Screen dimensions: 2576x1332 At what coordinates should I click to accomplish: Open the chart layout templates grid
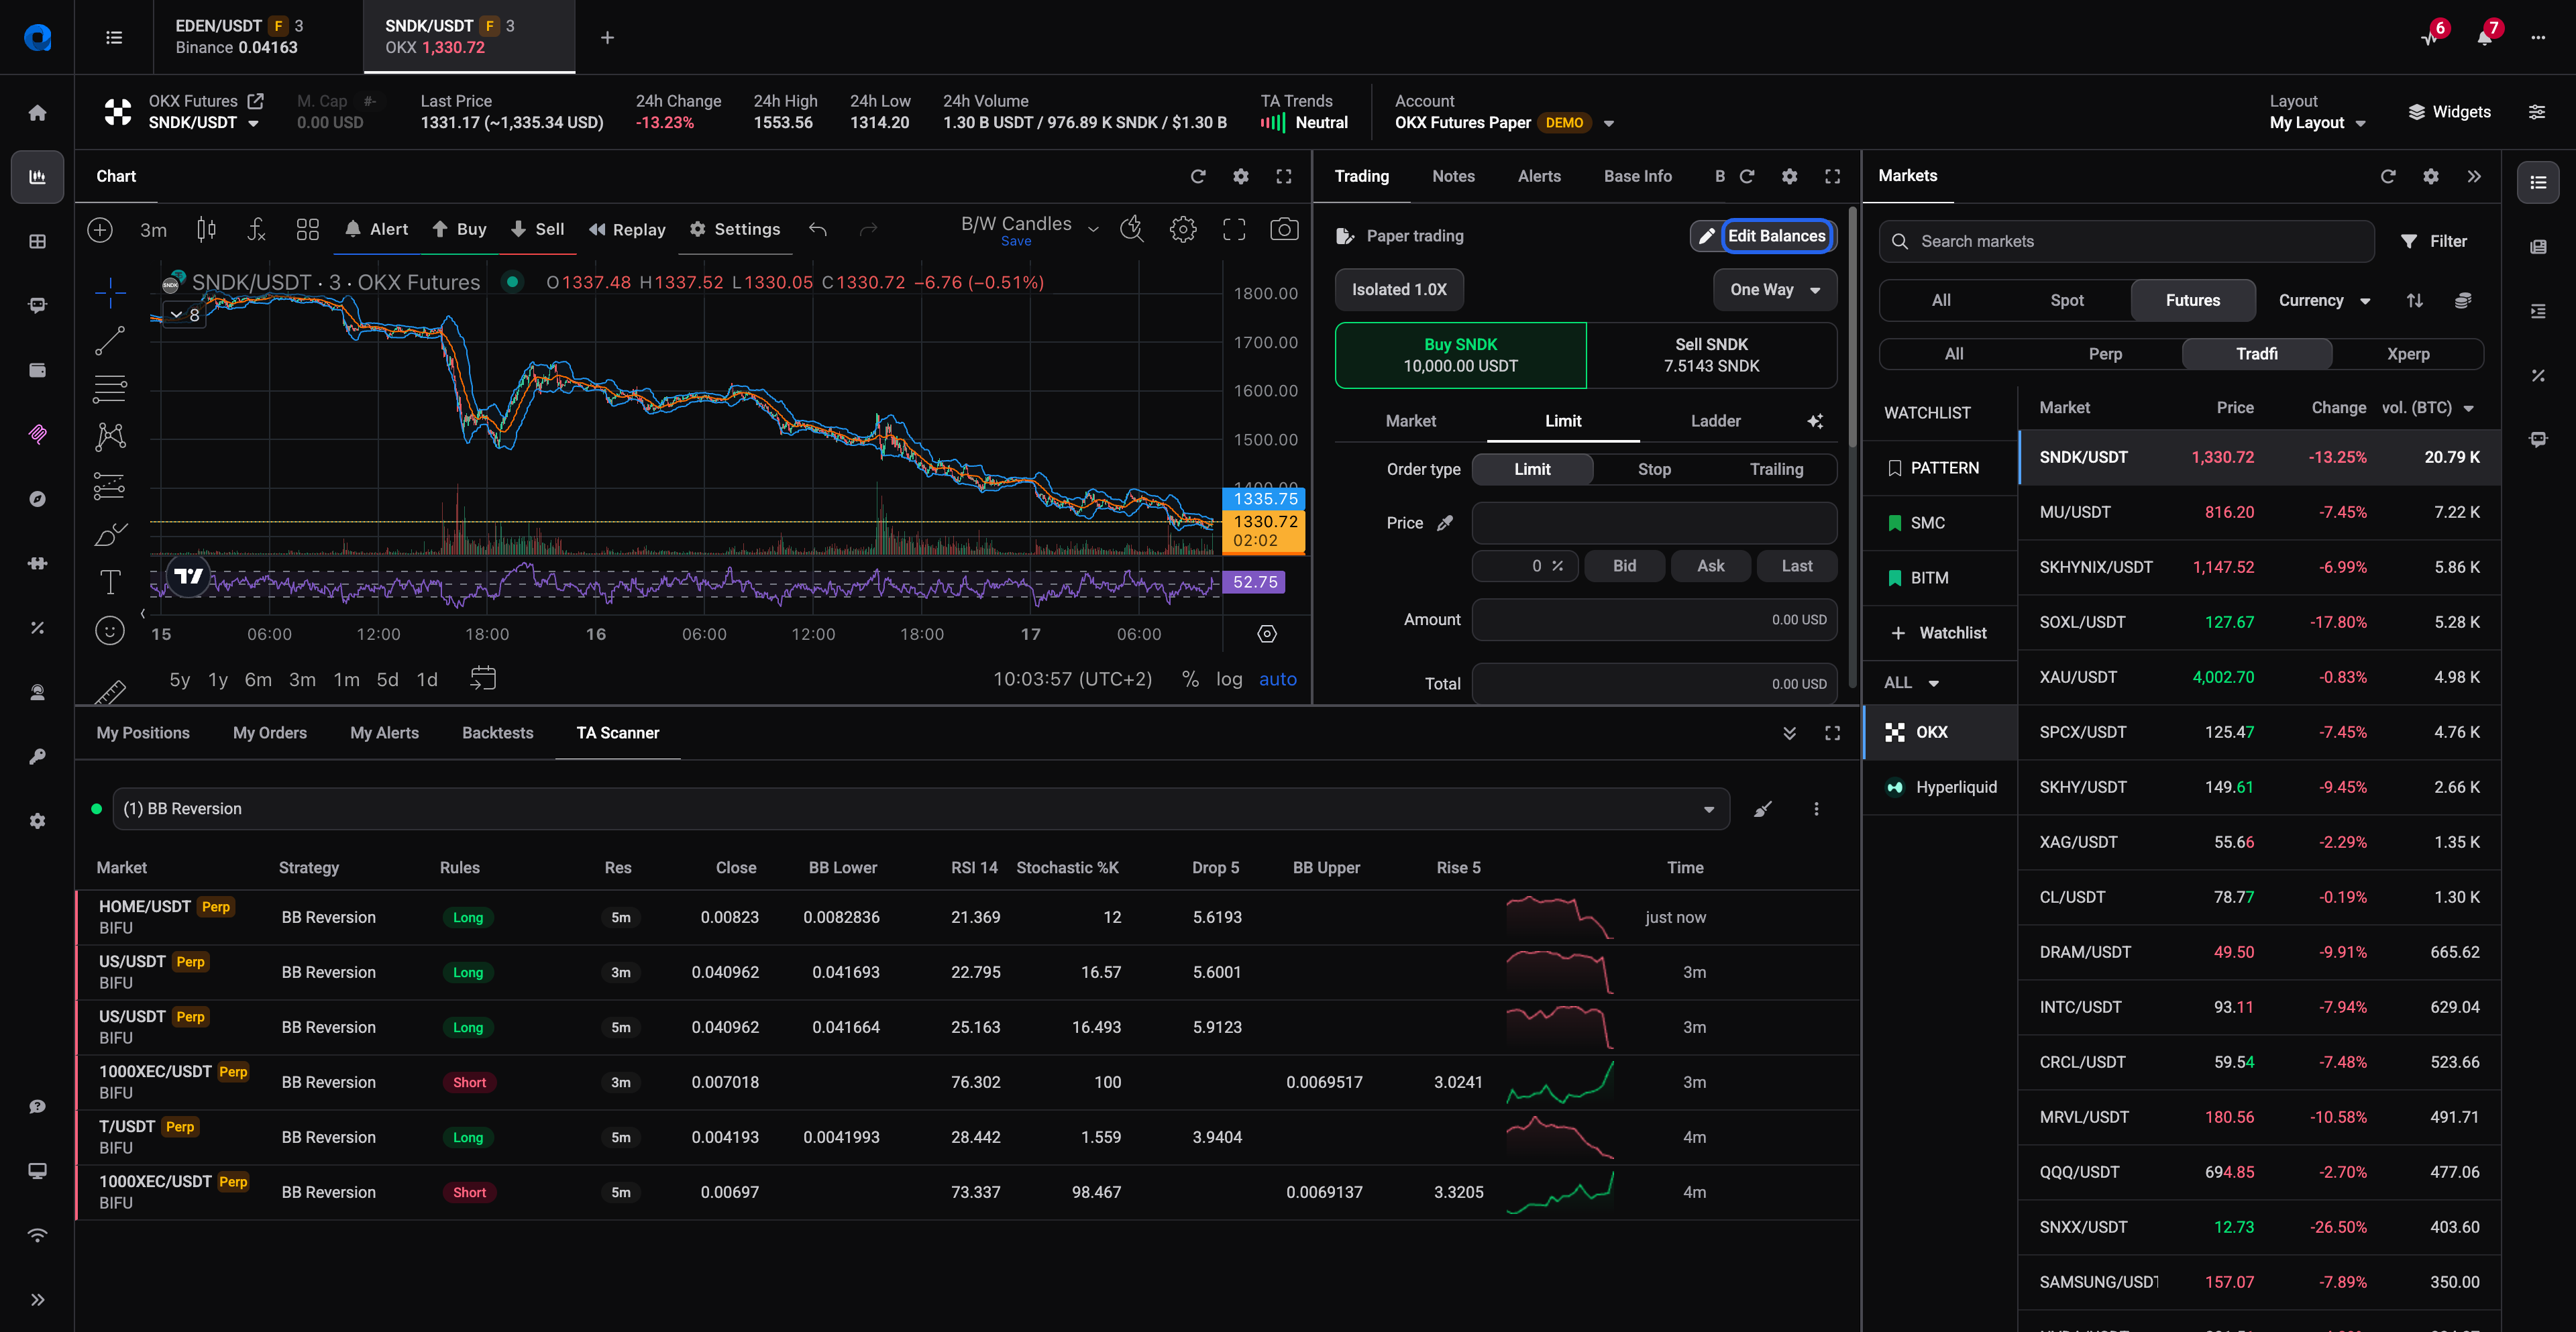point(307,229)
